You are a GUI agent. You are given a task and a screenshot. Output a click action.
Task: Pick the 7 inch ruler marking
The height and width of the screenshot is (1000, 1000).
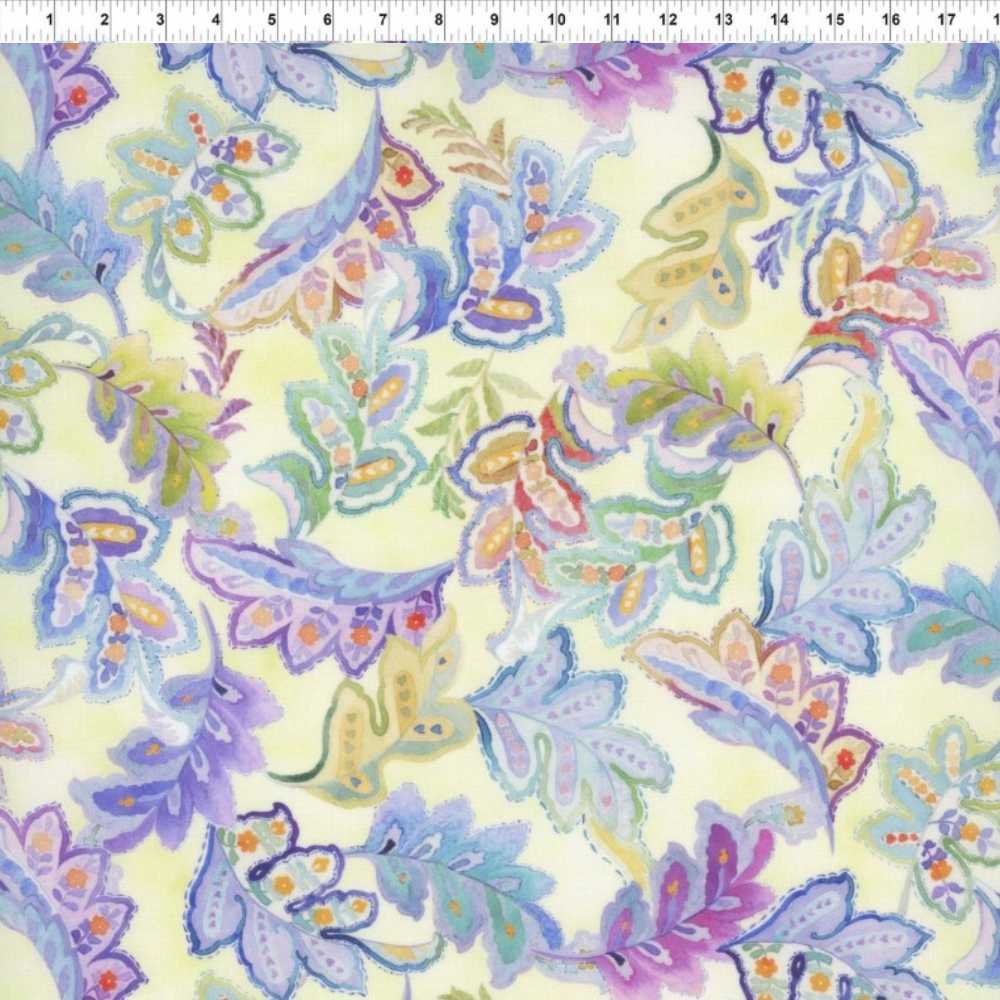coord(383,19)
